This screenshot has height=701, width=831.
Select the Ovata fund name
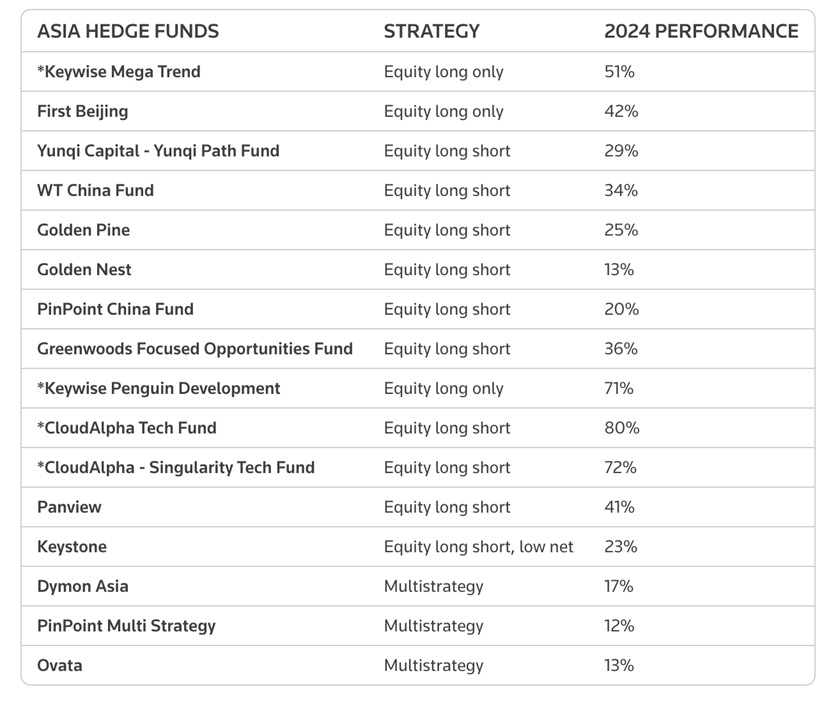click(x=59, y=665)
